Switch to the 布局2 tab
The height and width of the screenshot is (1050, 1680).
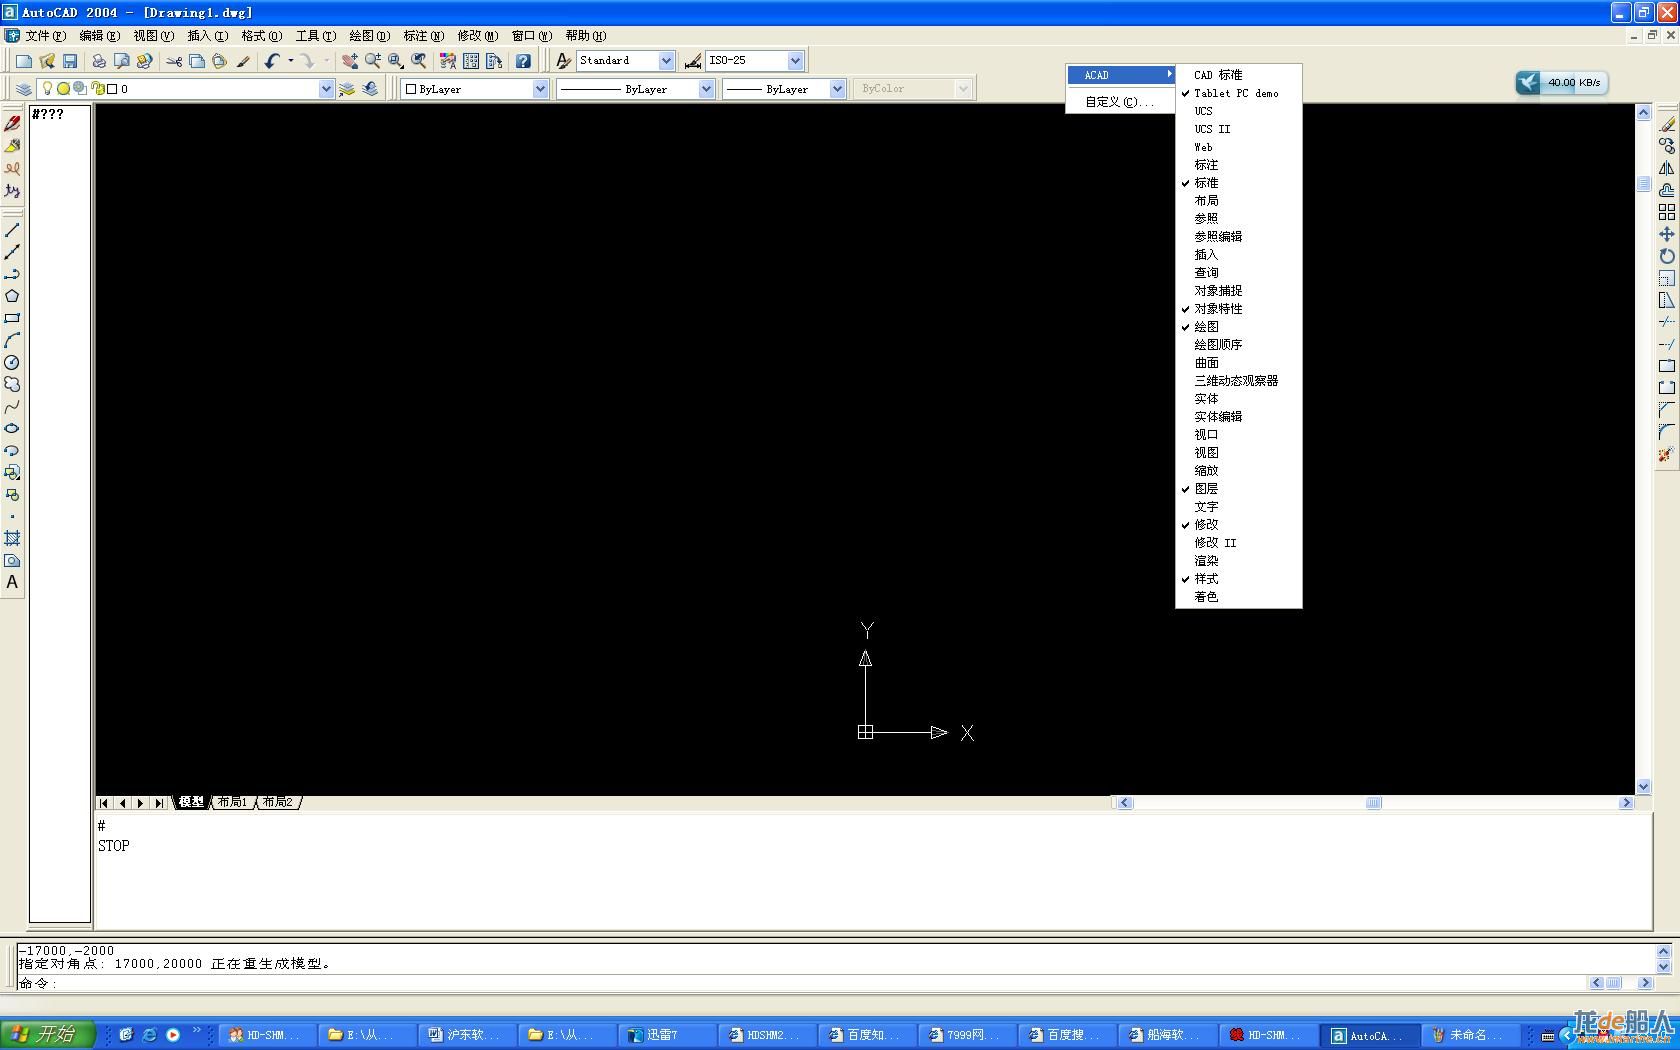pos(278,803)
